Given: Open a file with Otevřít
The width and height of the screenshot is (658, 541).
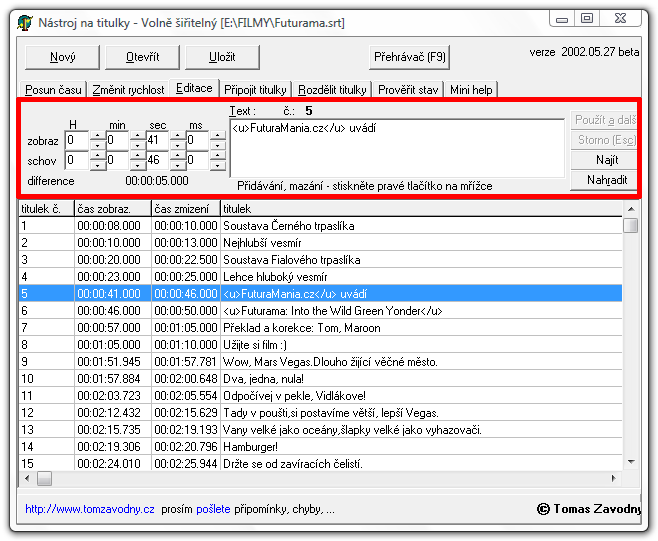Looking at the screenshot, I should click(142, 57).
